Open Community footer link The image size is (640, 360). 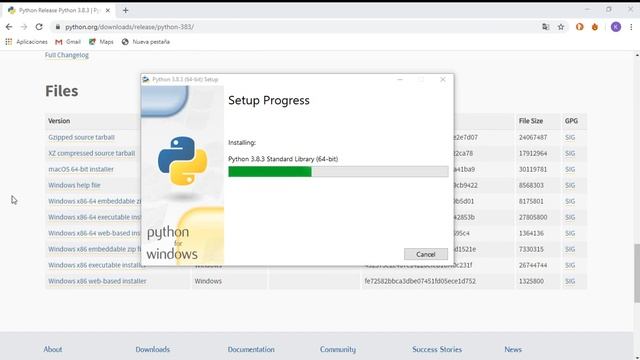338,349
